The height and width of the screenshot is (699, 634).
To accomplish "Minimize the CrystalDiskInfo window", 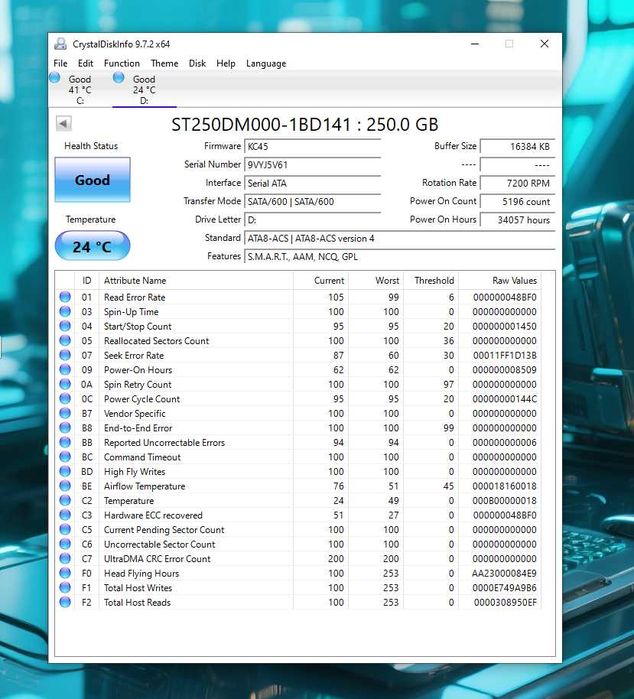I will (x=475, y=44).
